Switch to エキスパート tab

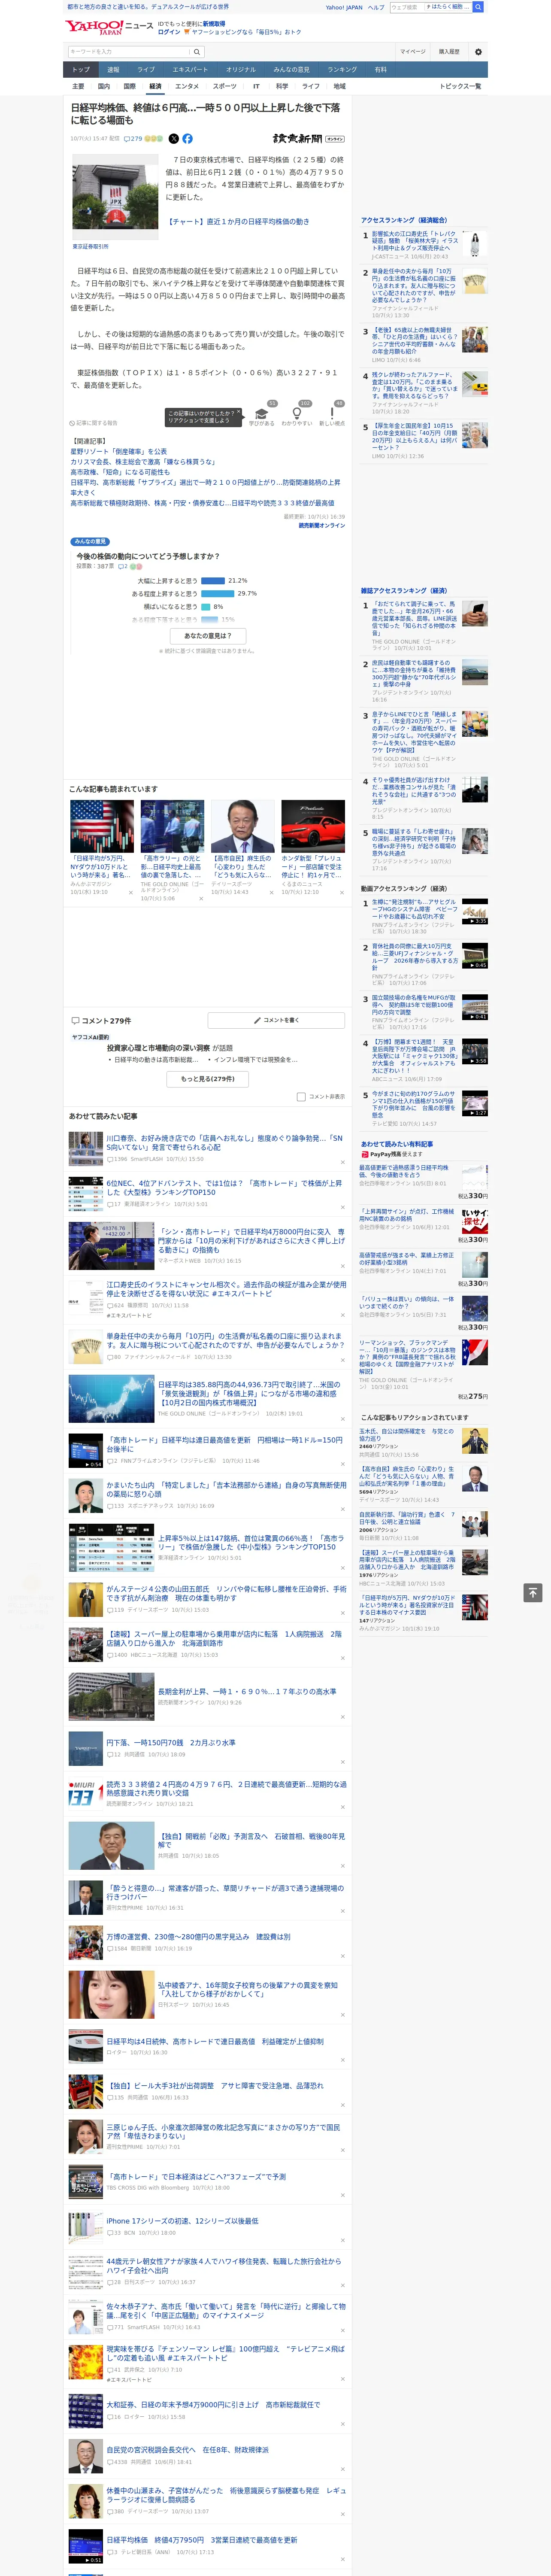click(x=190, y=70)
